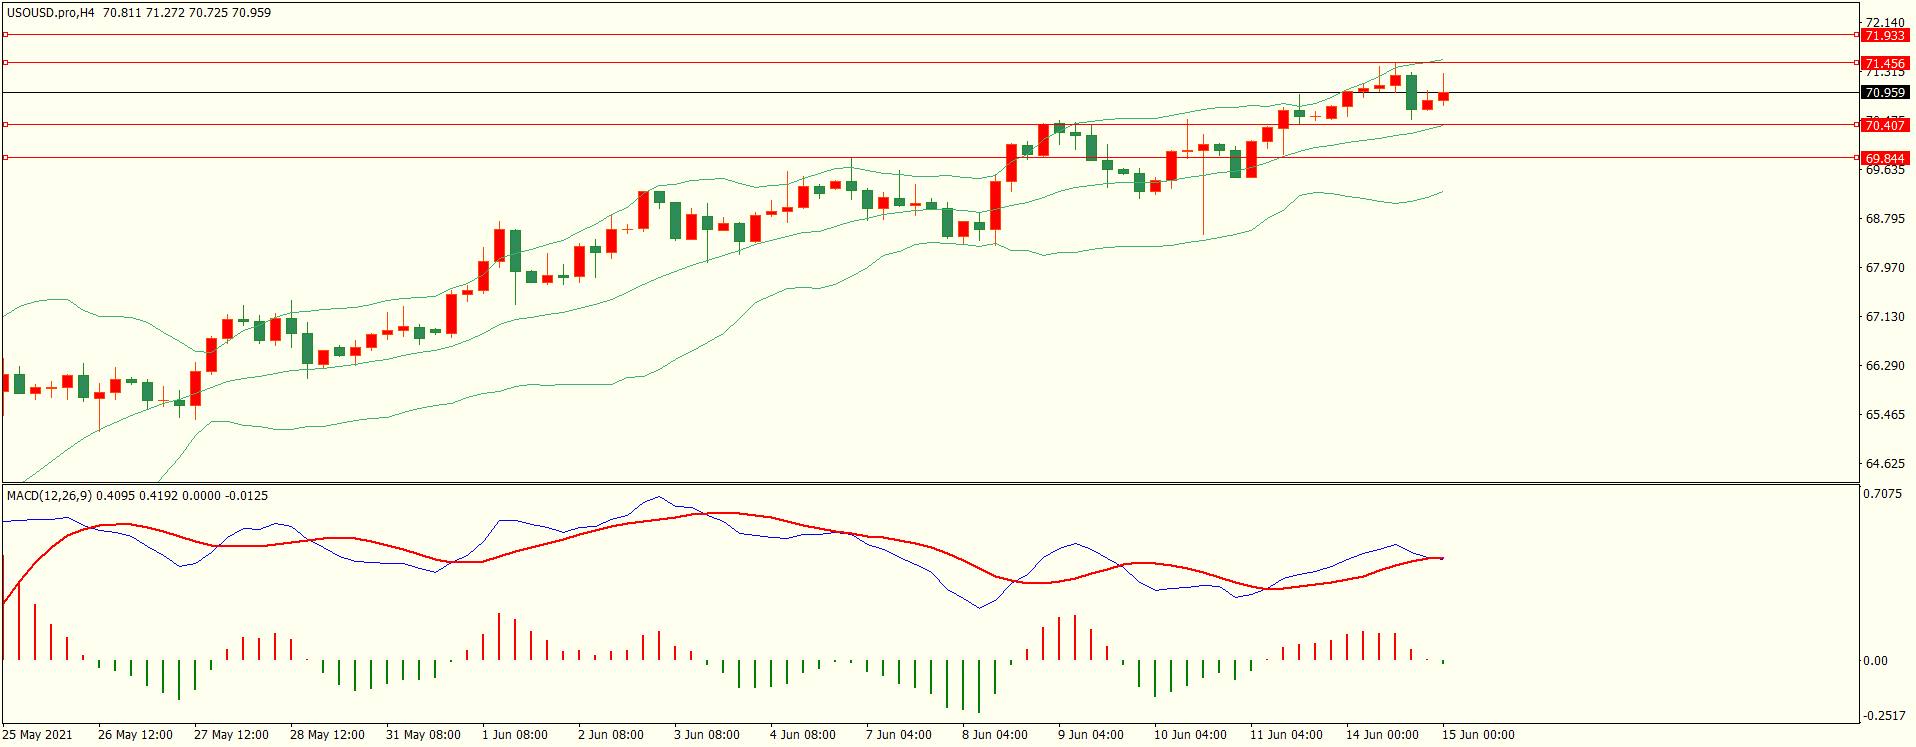This screenshot has width=1916, height=747.
Task: Click the 28 May 12:00 time label
Action: click(x=327, y=735)
